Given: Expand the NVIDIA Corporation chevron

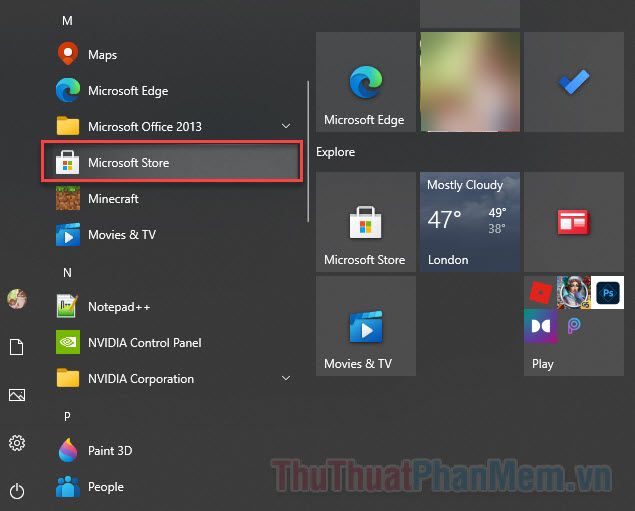Looking at the screenshot, I should pyautogui.click(x=286, y=378).
